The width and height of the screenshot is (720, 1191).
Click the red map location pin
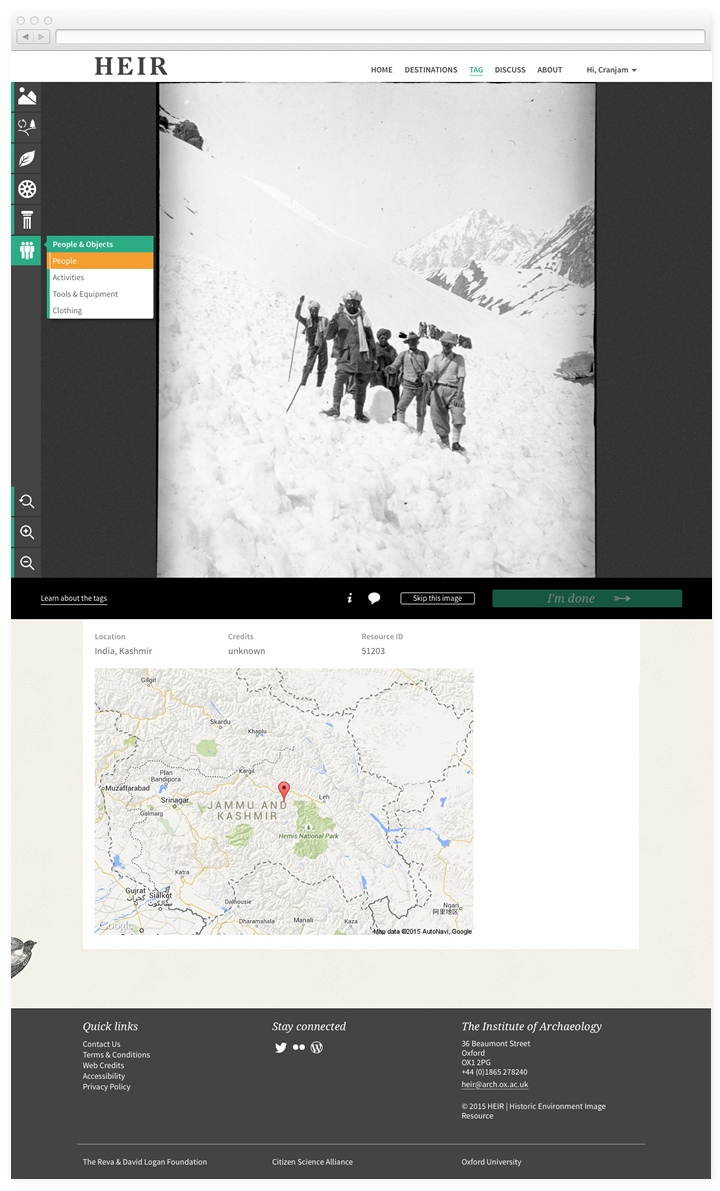tap(284, 791)
